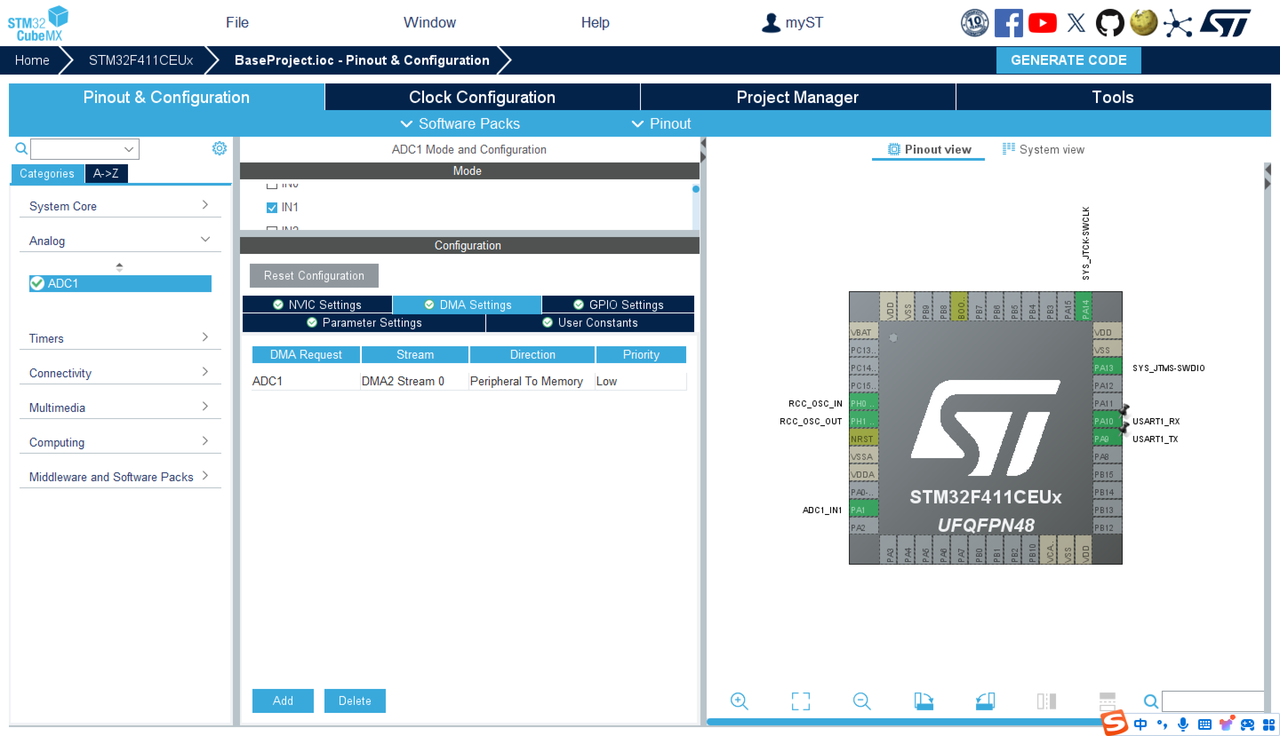The width and height of the screenshot is (1280, 736).
Task: Click the pin icon next to USART1_RX
Action: coord(1125,411)
